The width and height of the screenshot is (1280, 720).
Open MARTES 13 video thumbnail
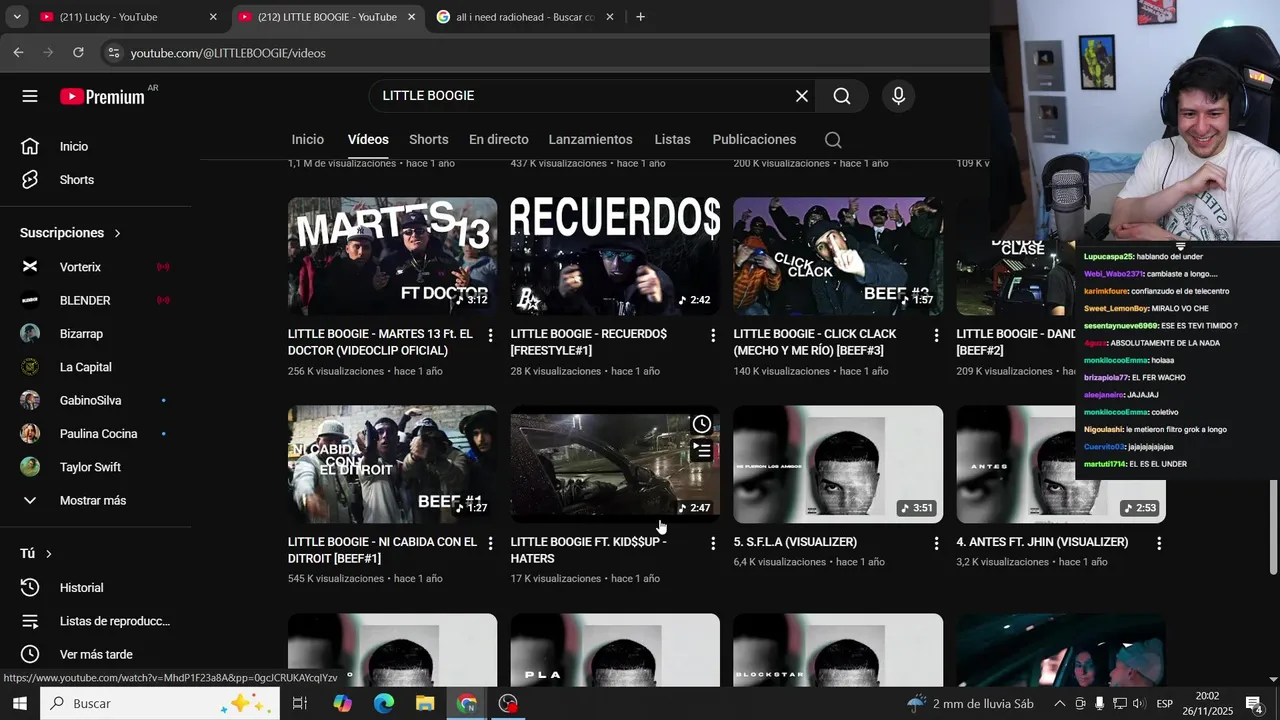(x=392, y=256)
